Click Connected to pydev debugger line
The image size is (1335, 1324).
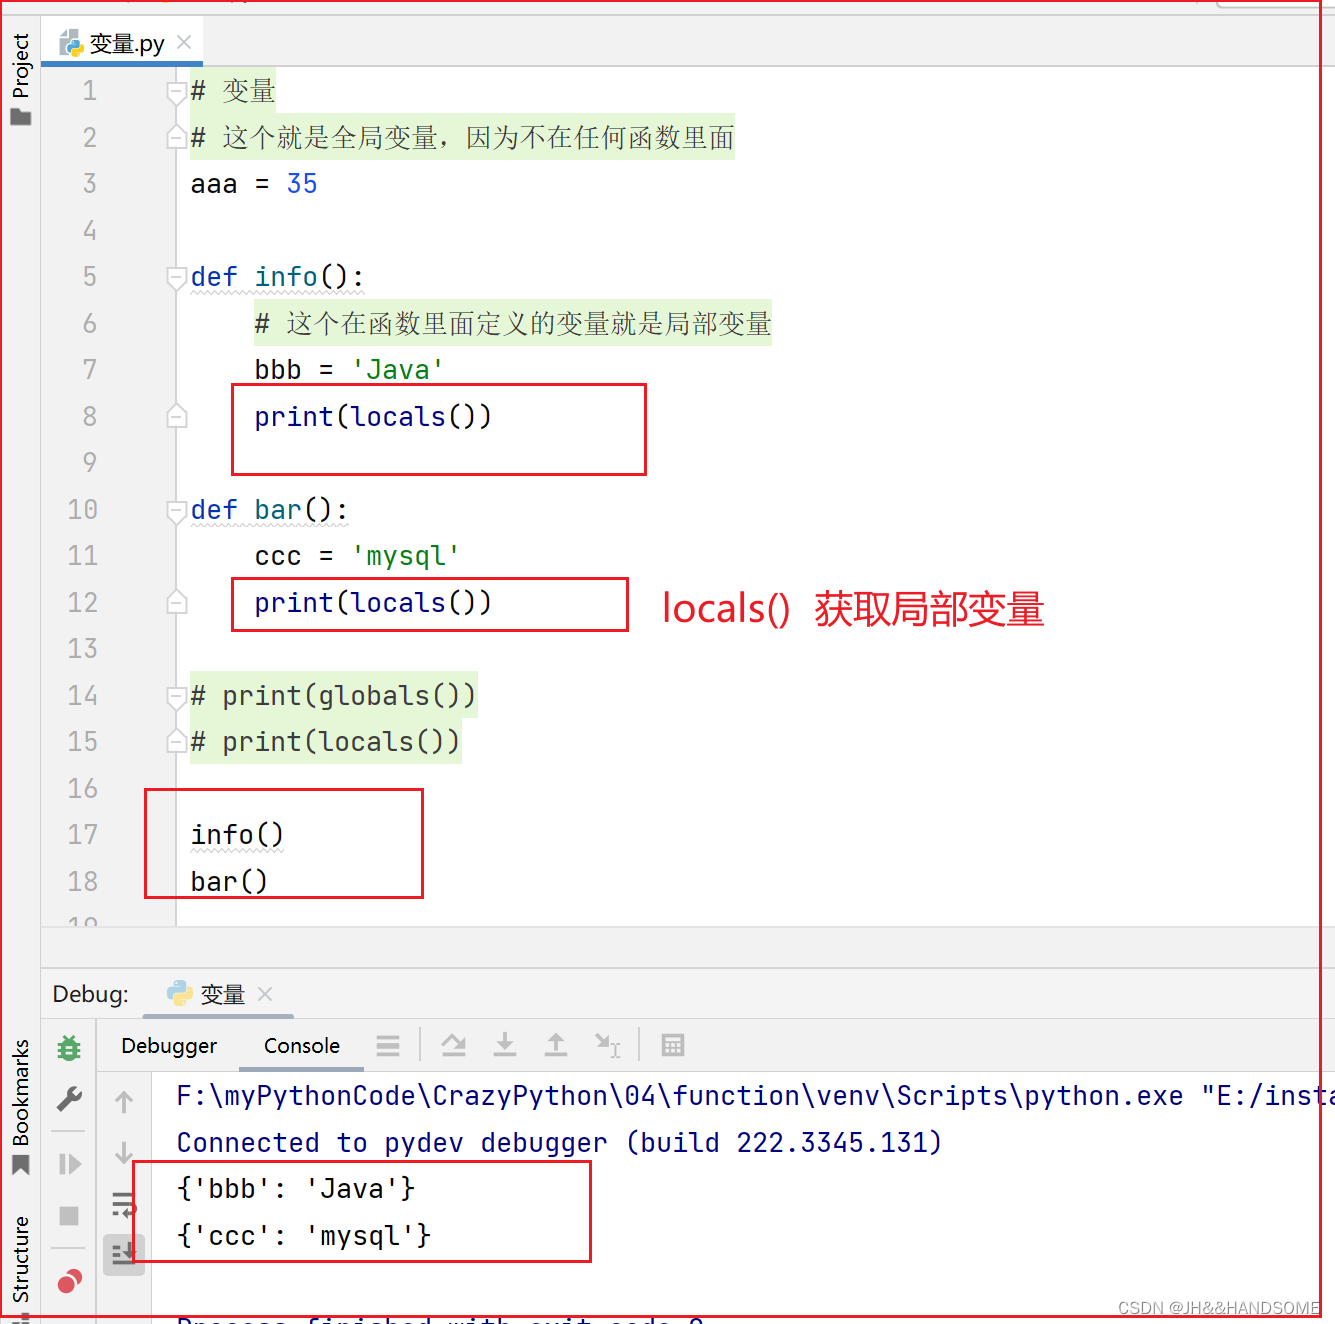560,1143
